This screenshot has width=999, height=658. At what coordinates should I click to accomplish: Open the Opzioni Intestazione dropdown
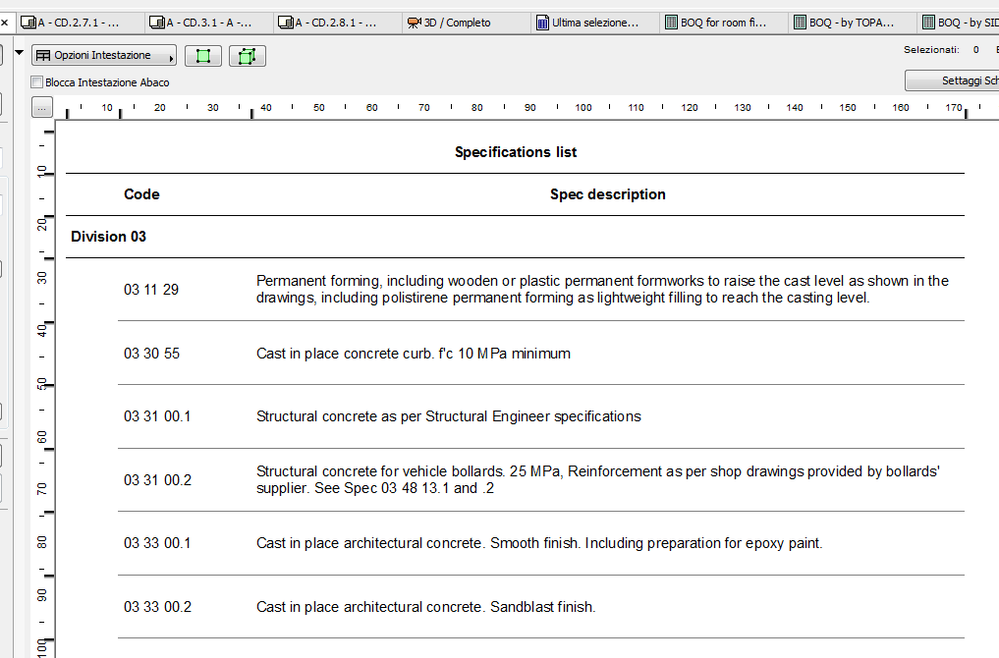(104, 55)
